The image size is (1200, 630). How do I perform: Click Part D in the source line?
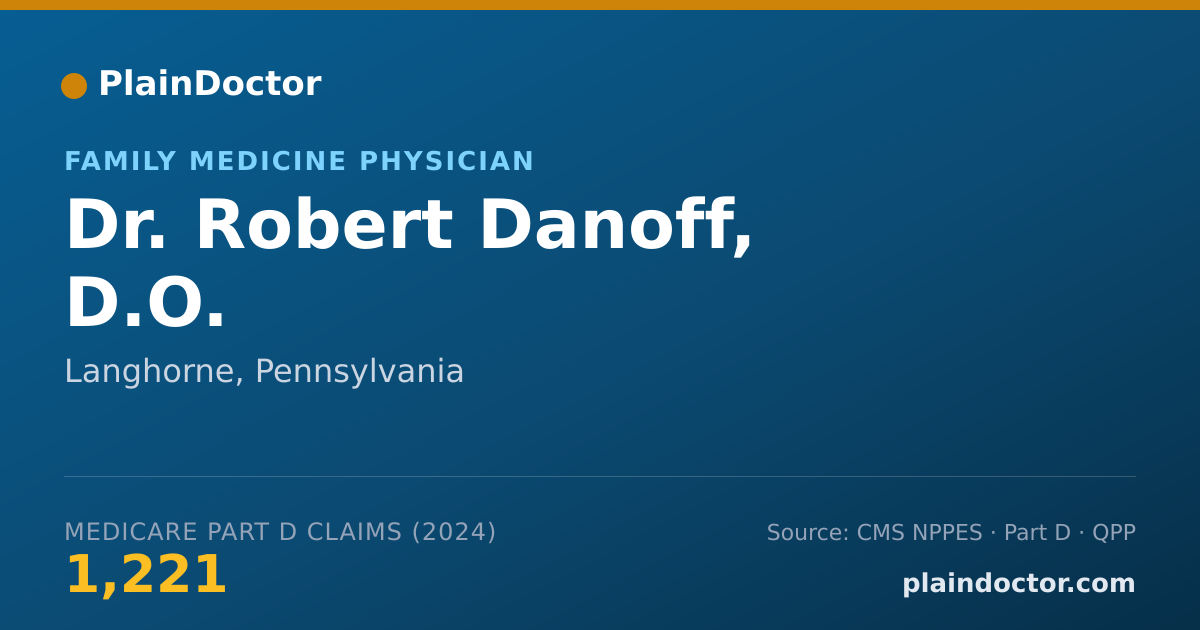(1037, 533)
